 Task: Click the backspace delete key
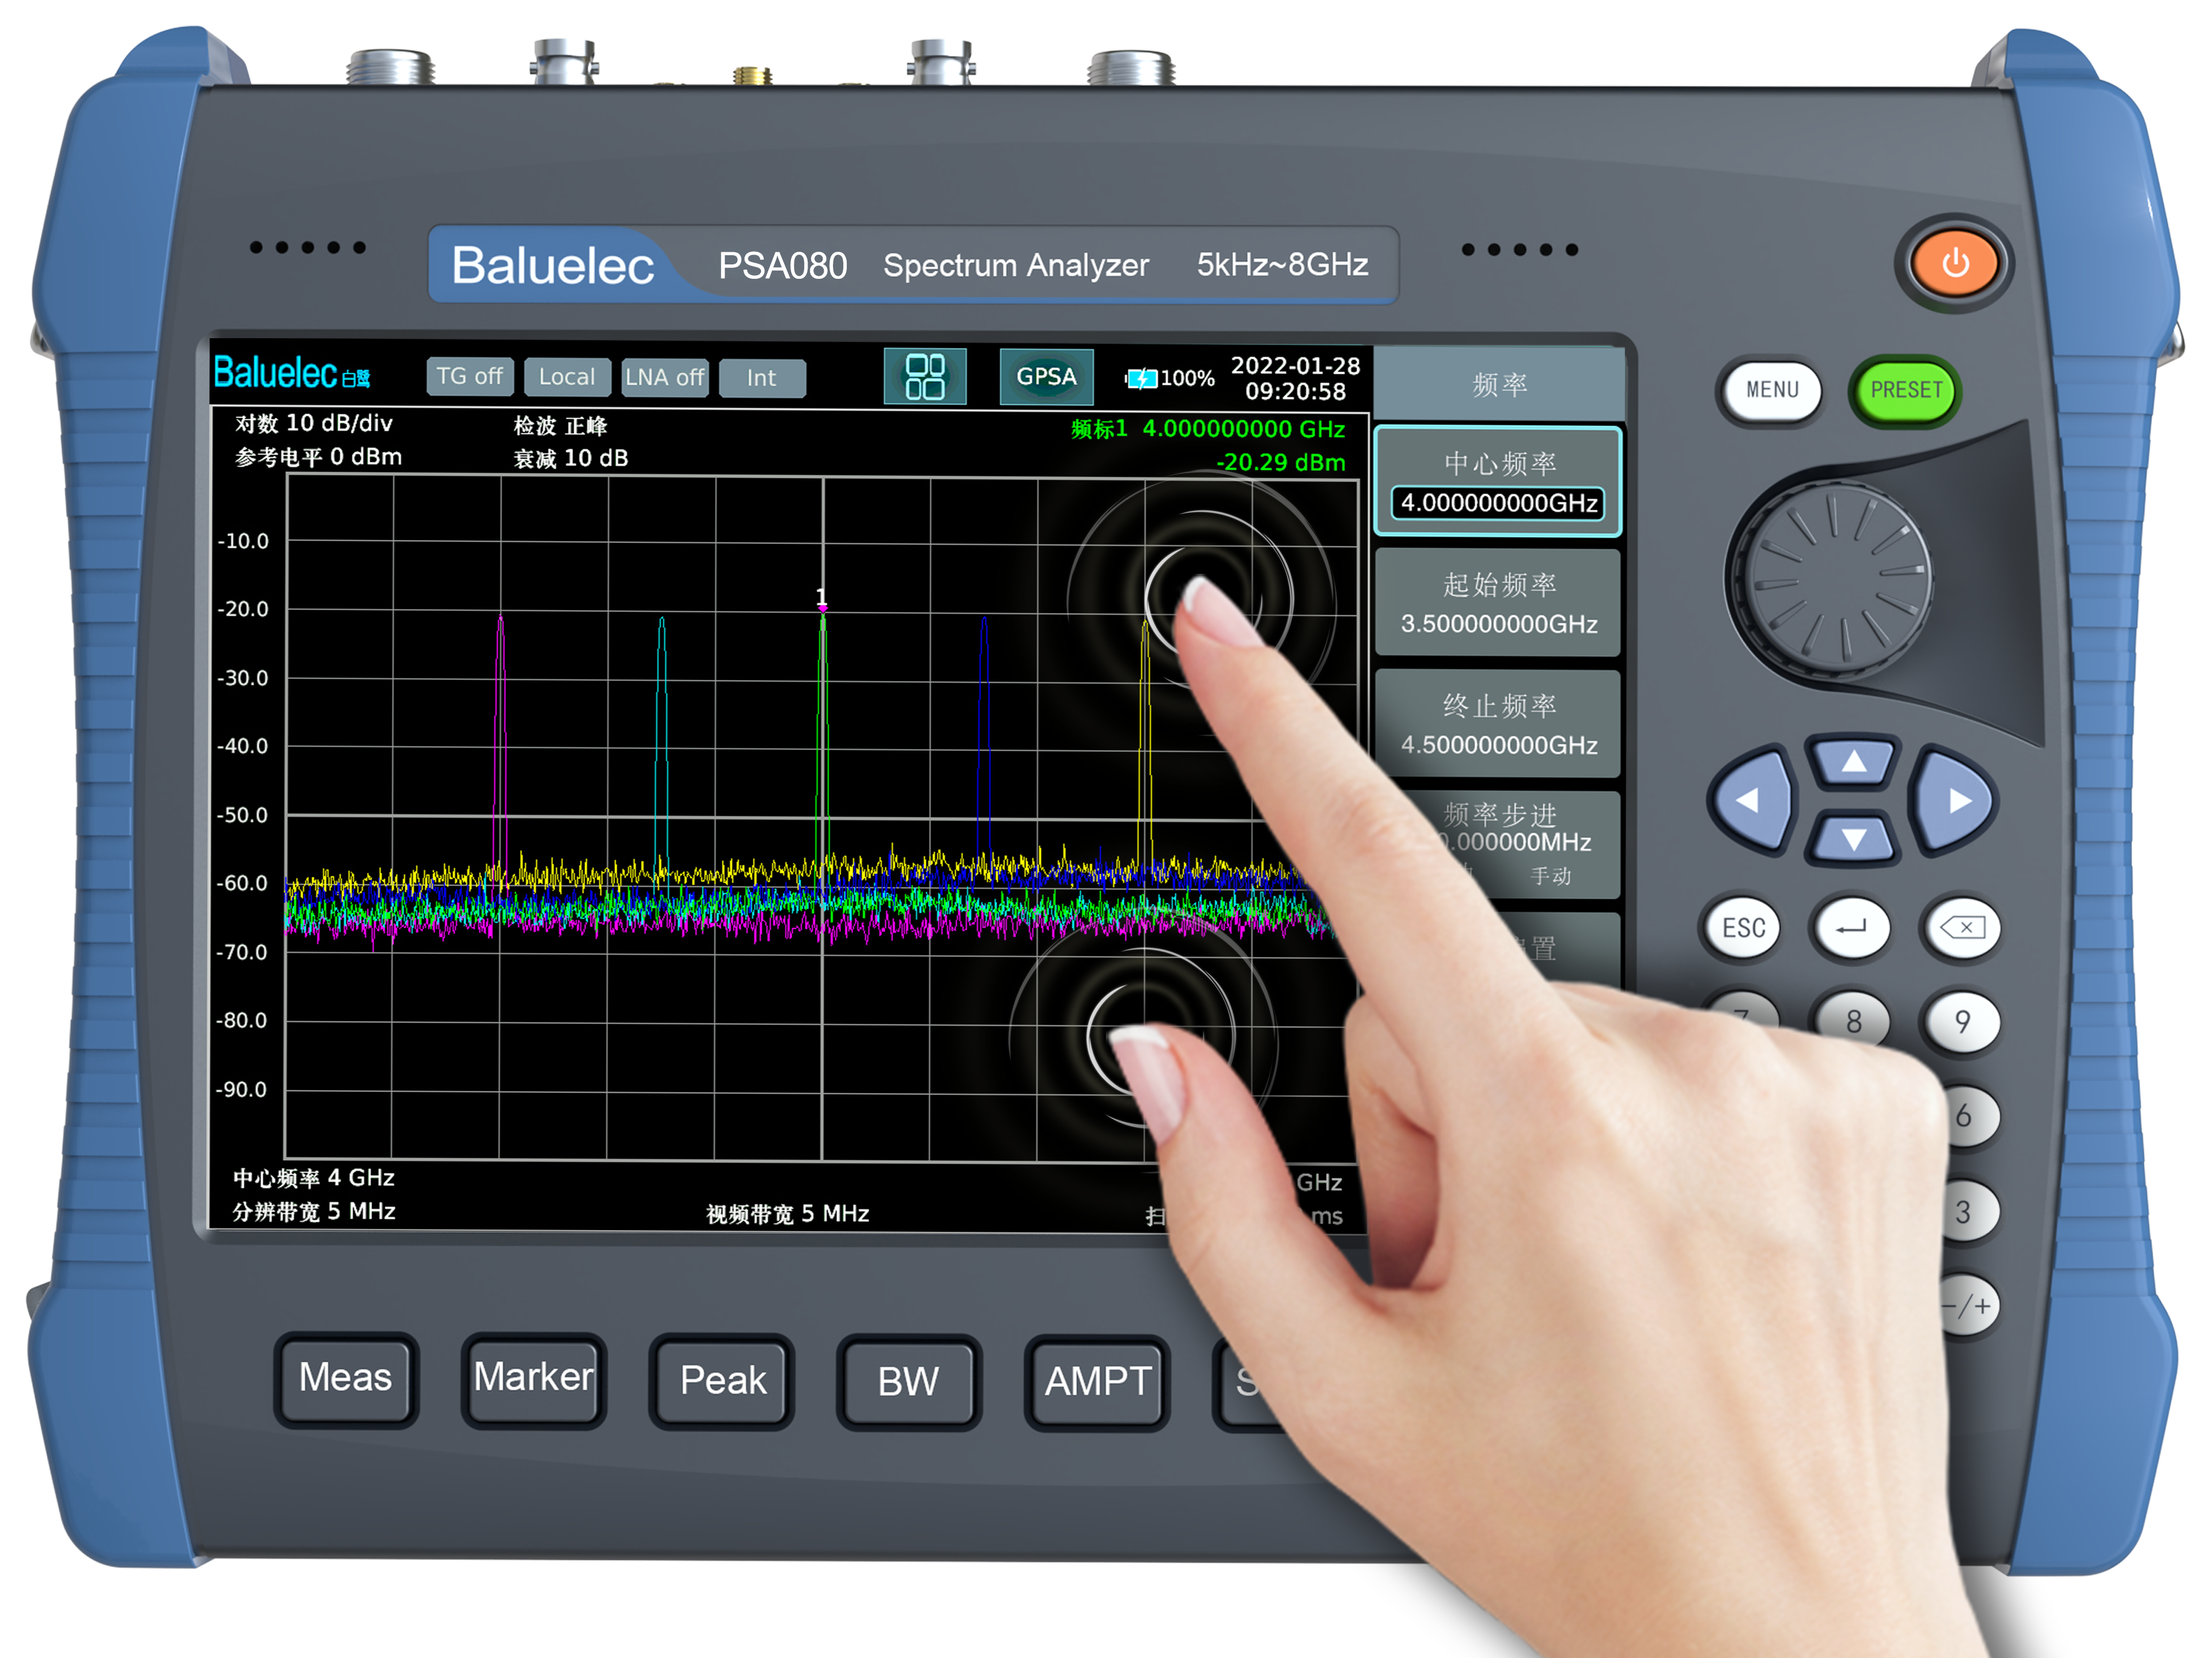tap(1962, 928)
